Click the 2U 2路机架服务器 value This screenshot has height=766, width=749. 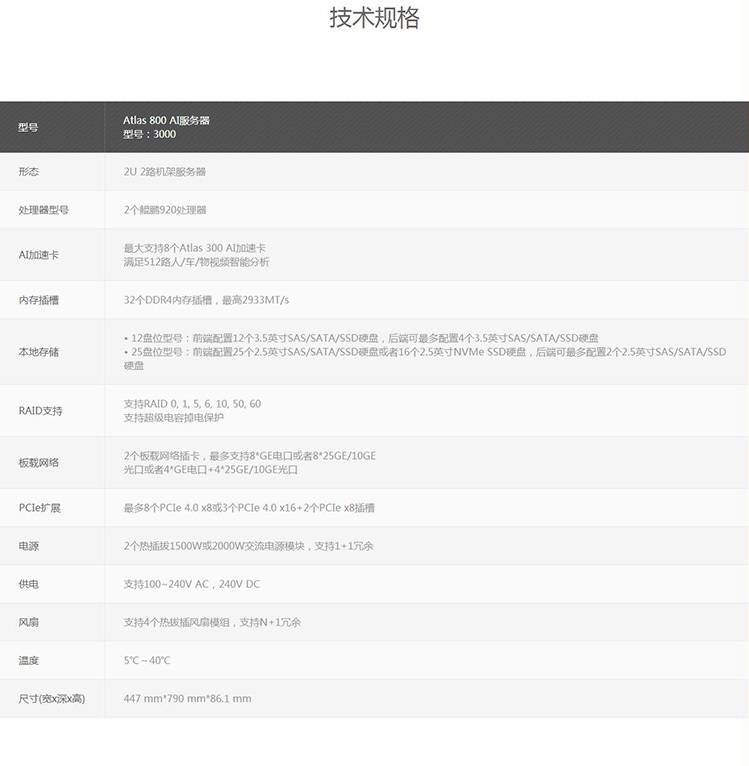tap(164, 172)
